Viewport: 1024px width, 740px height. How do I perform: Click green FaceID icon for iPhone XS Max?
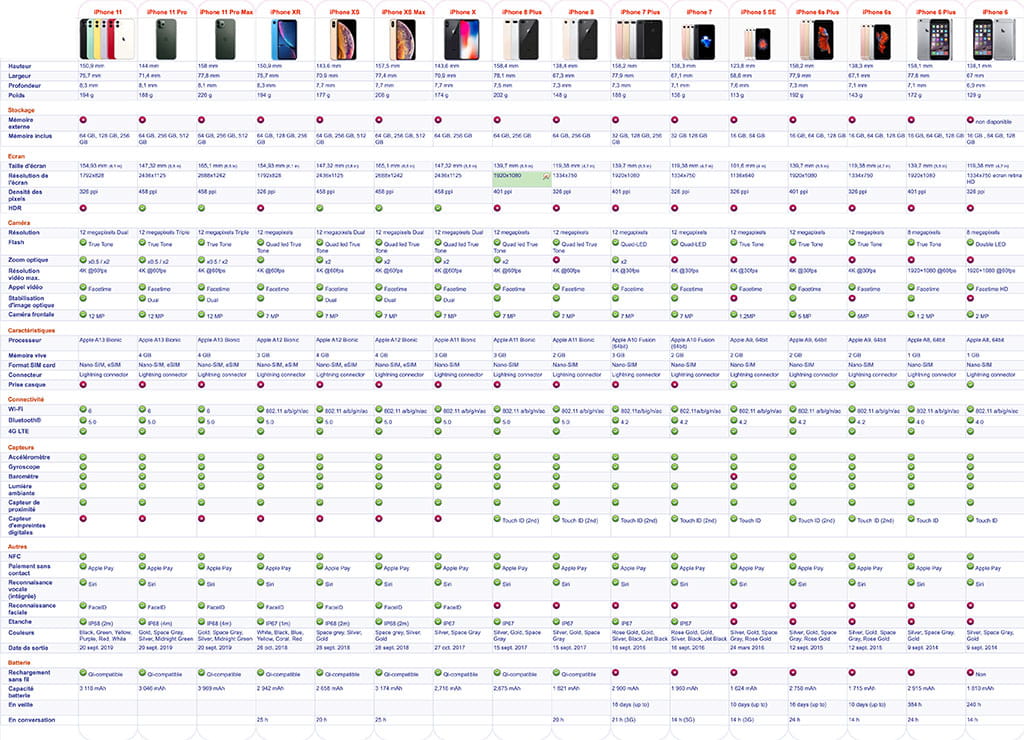[x=379, y=605]
